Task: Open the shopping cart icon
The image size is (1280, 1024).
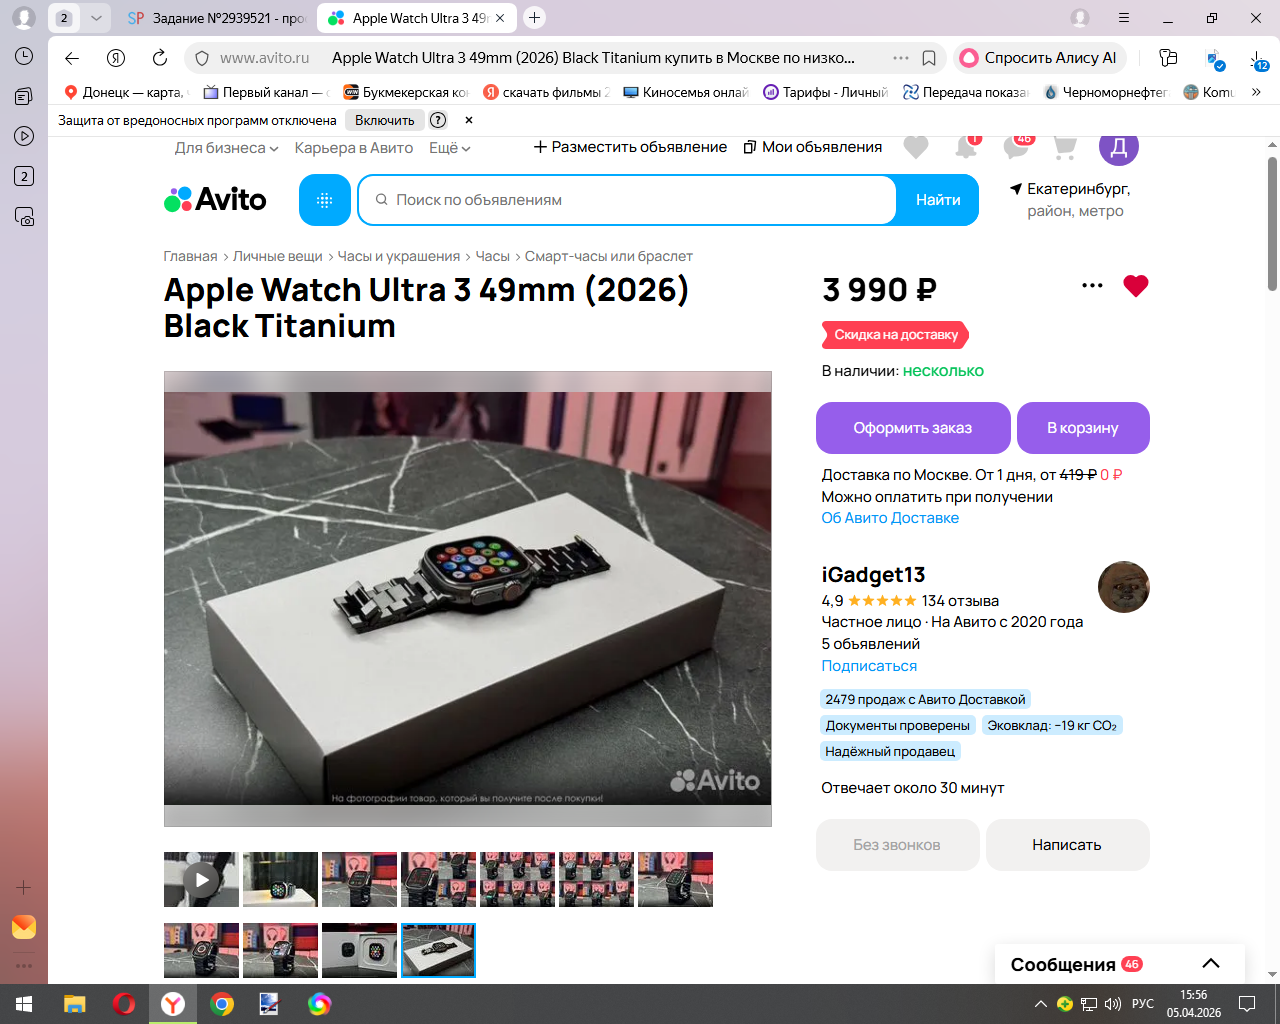Action: tap(1065, 148)
